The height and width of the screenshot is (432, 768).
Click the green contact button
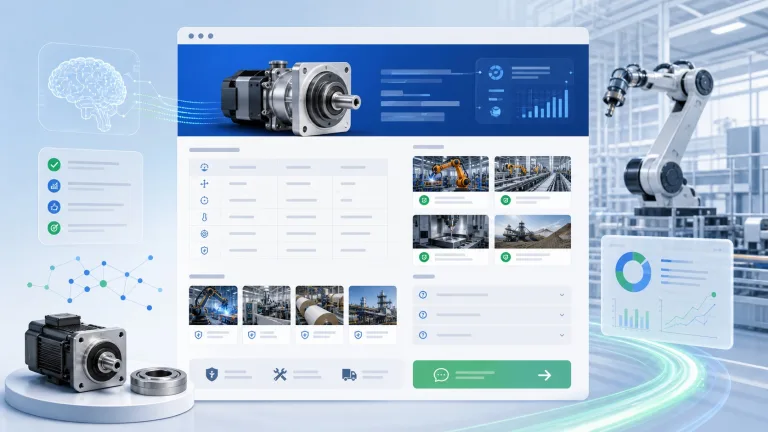(492, 375)
